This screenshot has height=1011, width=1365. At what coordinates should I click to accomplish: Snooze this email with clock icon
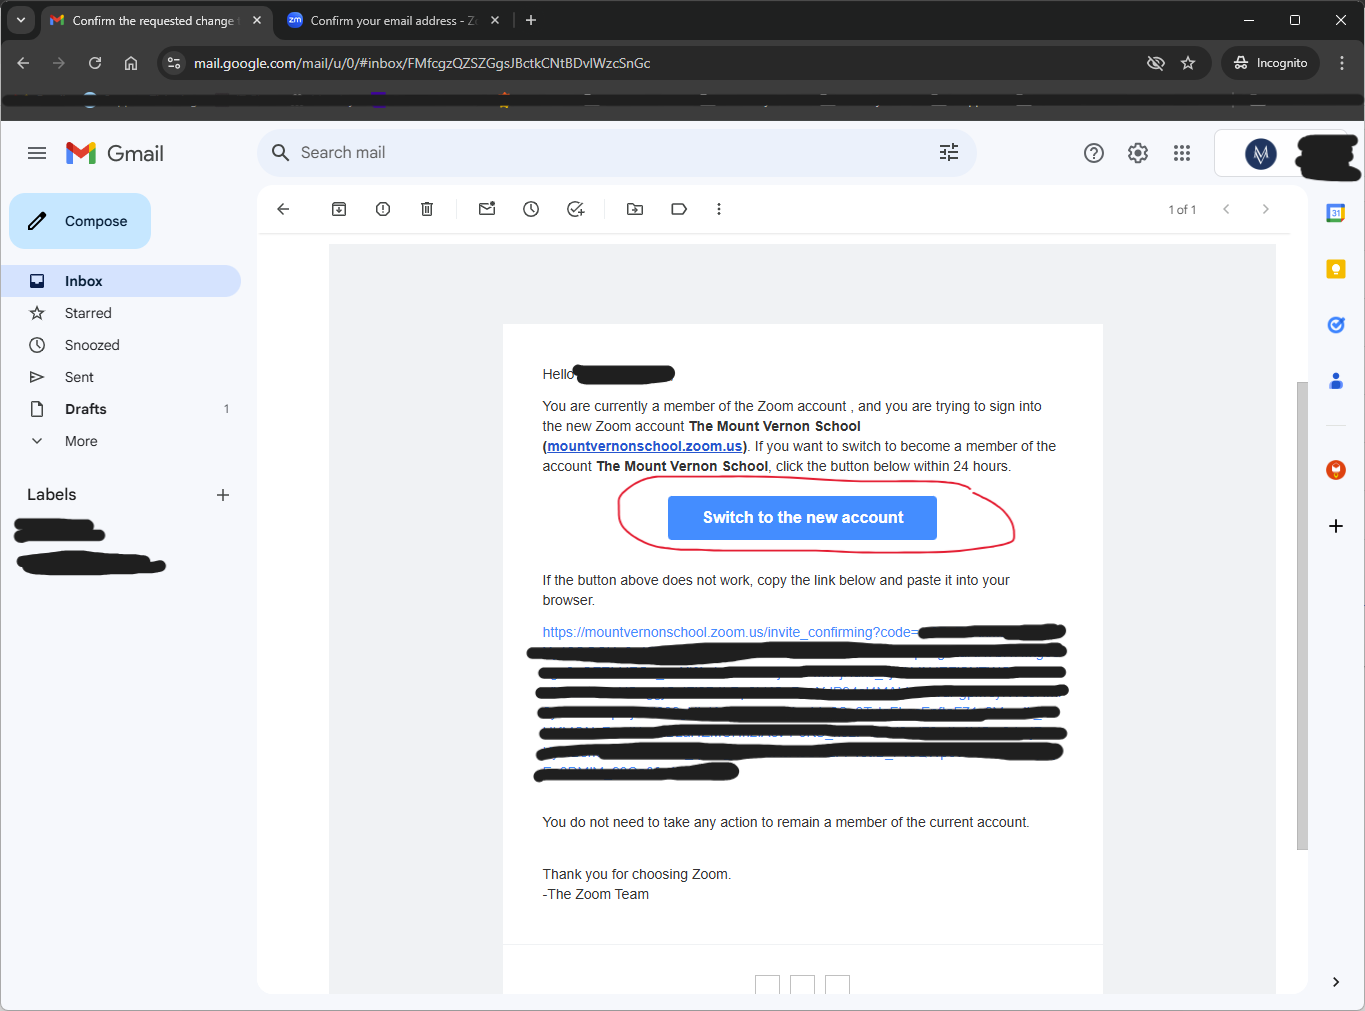point(531,209)
